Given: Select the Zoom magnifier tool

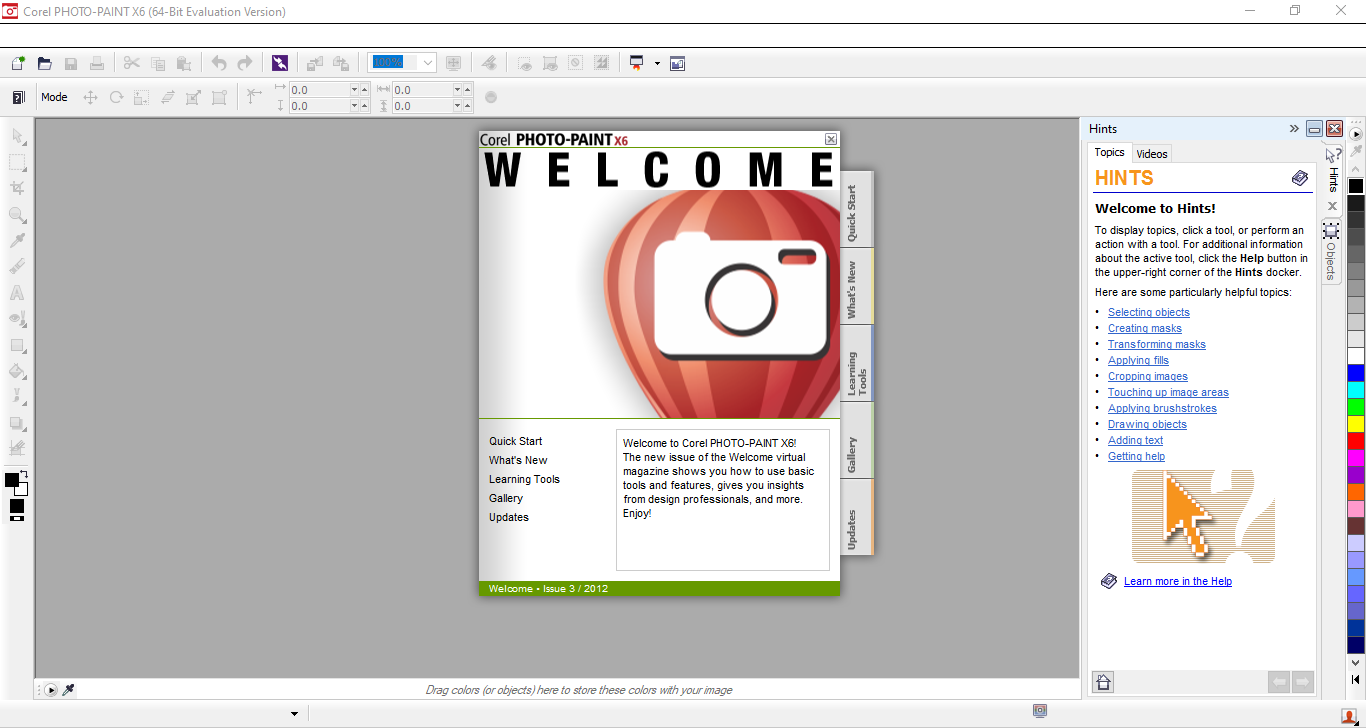Looking at the screenshot, I should [x=17, y=215].
